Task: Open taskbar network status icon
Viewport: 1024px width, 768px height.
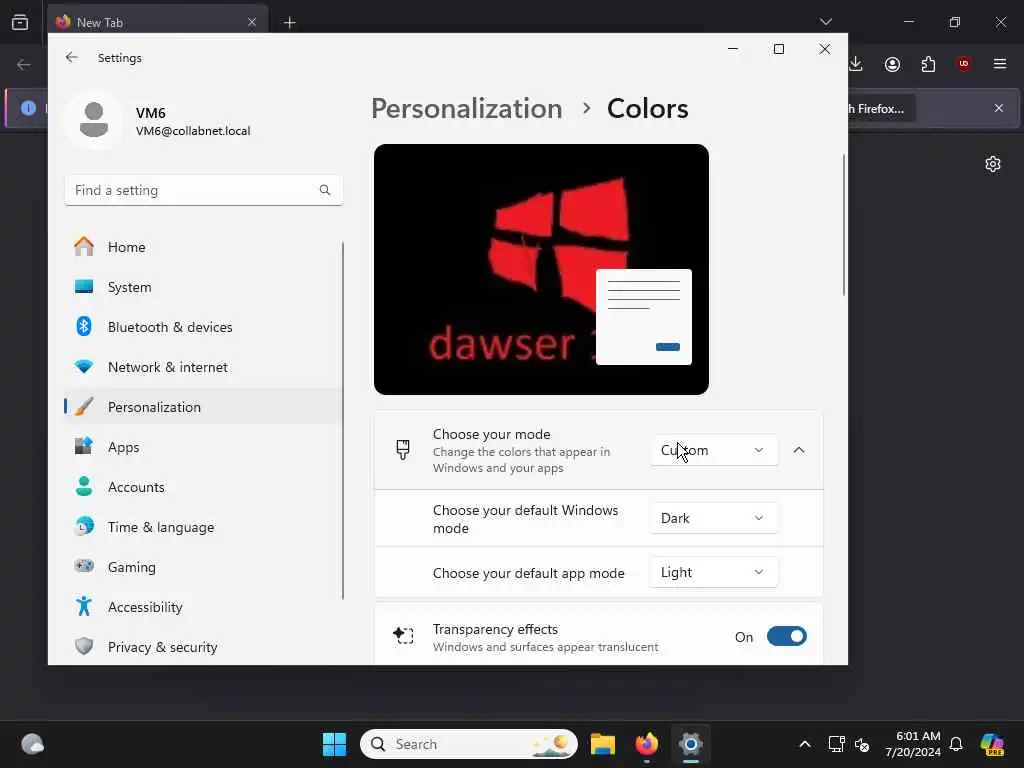Action: [836, 744]
